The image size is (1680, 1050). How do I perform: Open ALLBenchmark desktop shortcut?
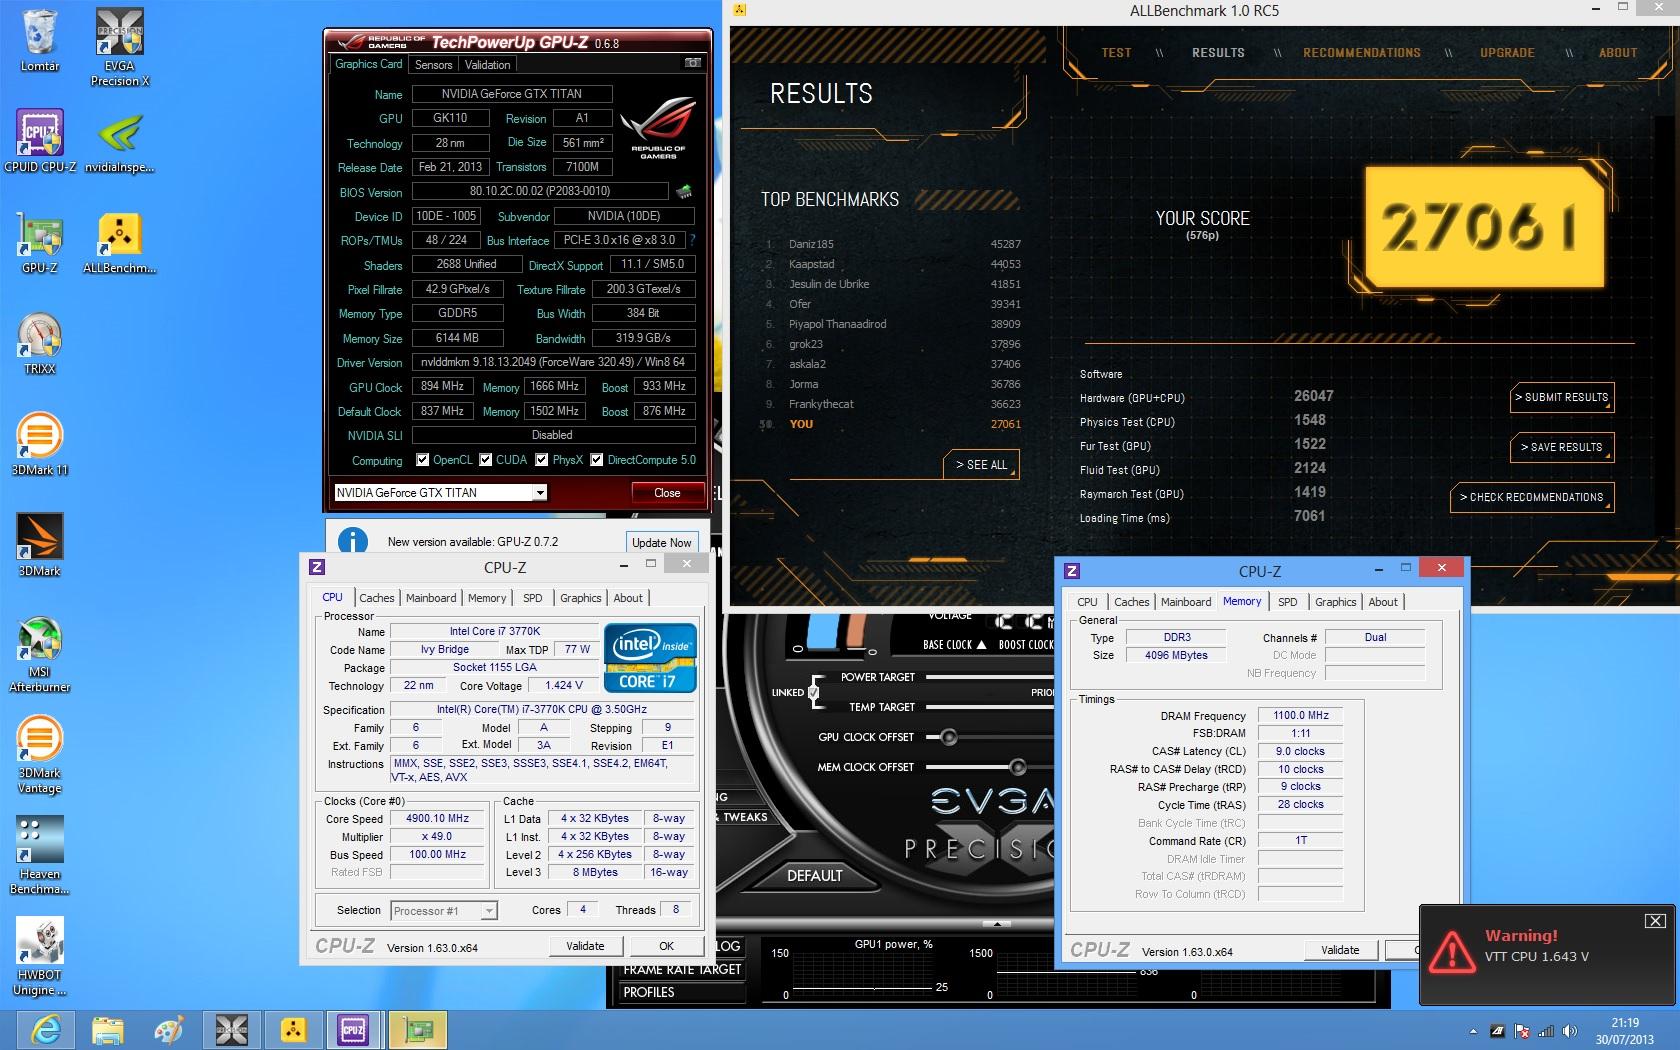[x=120, y=243]
